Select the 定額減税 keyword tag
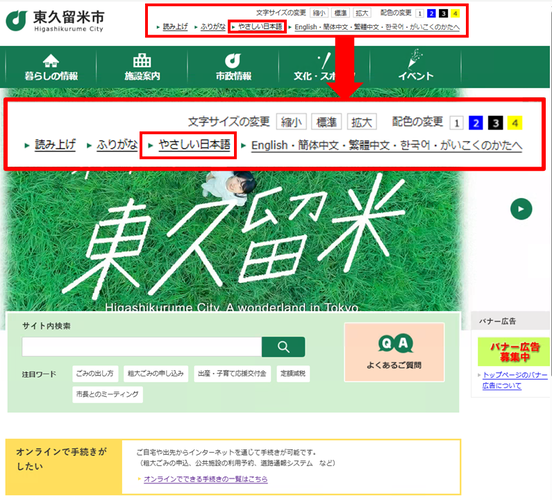The image size is (552, 500). [293, 374]
